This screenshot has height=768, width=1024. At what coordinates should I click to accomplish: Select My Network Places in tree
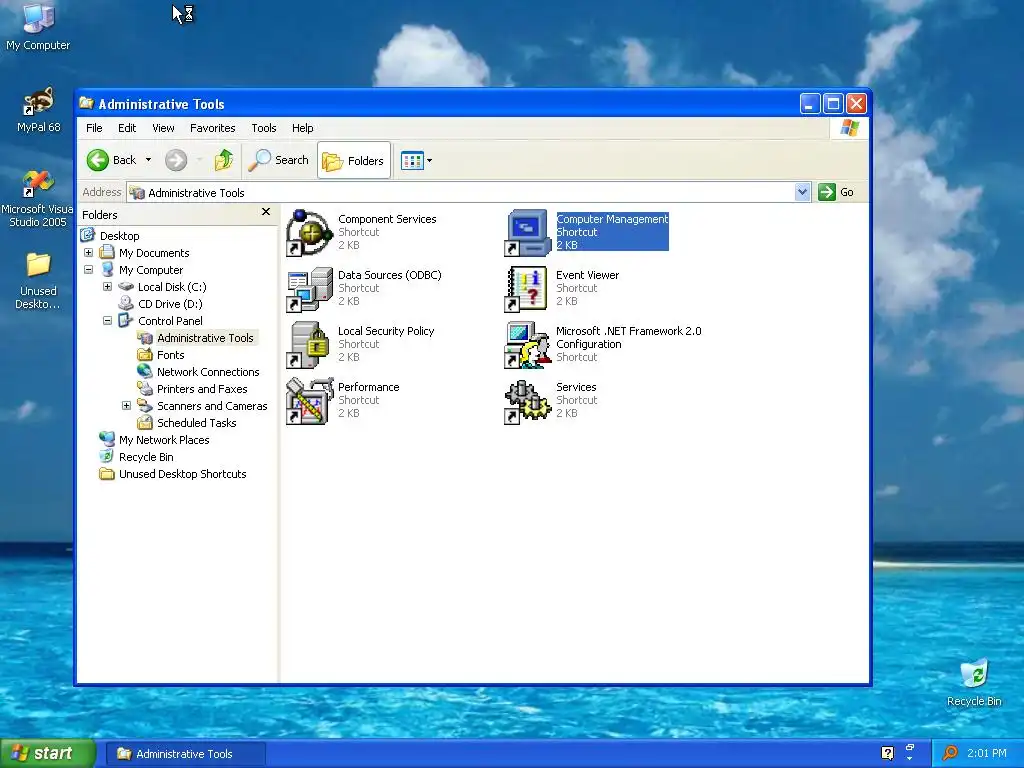[x=164, y=440]
